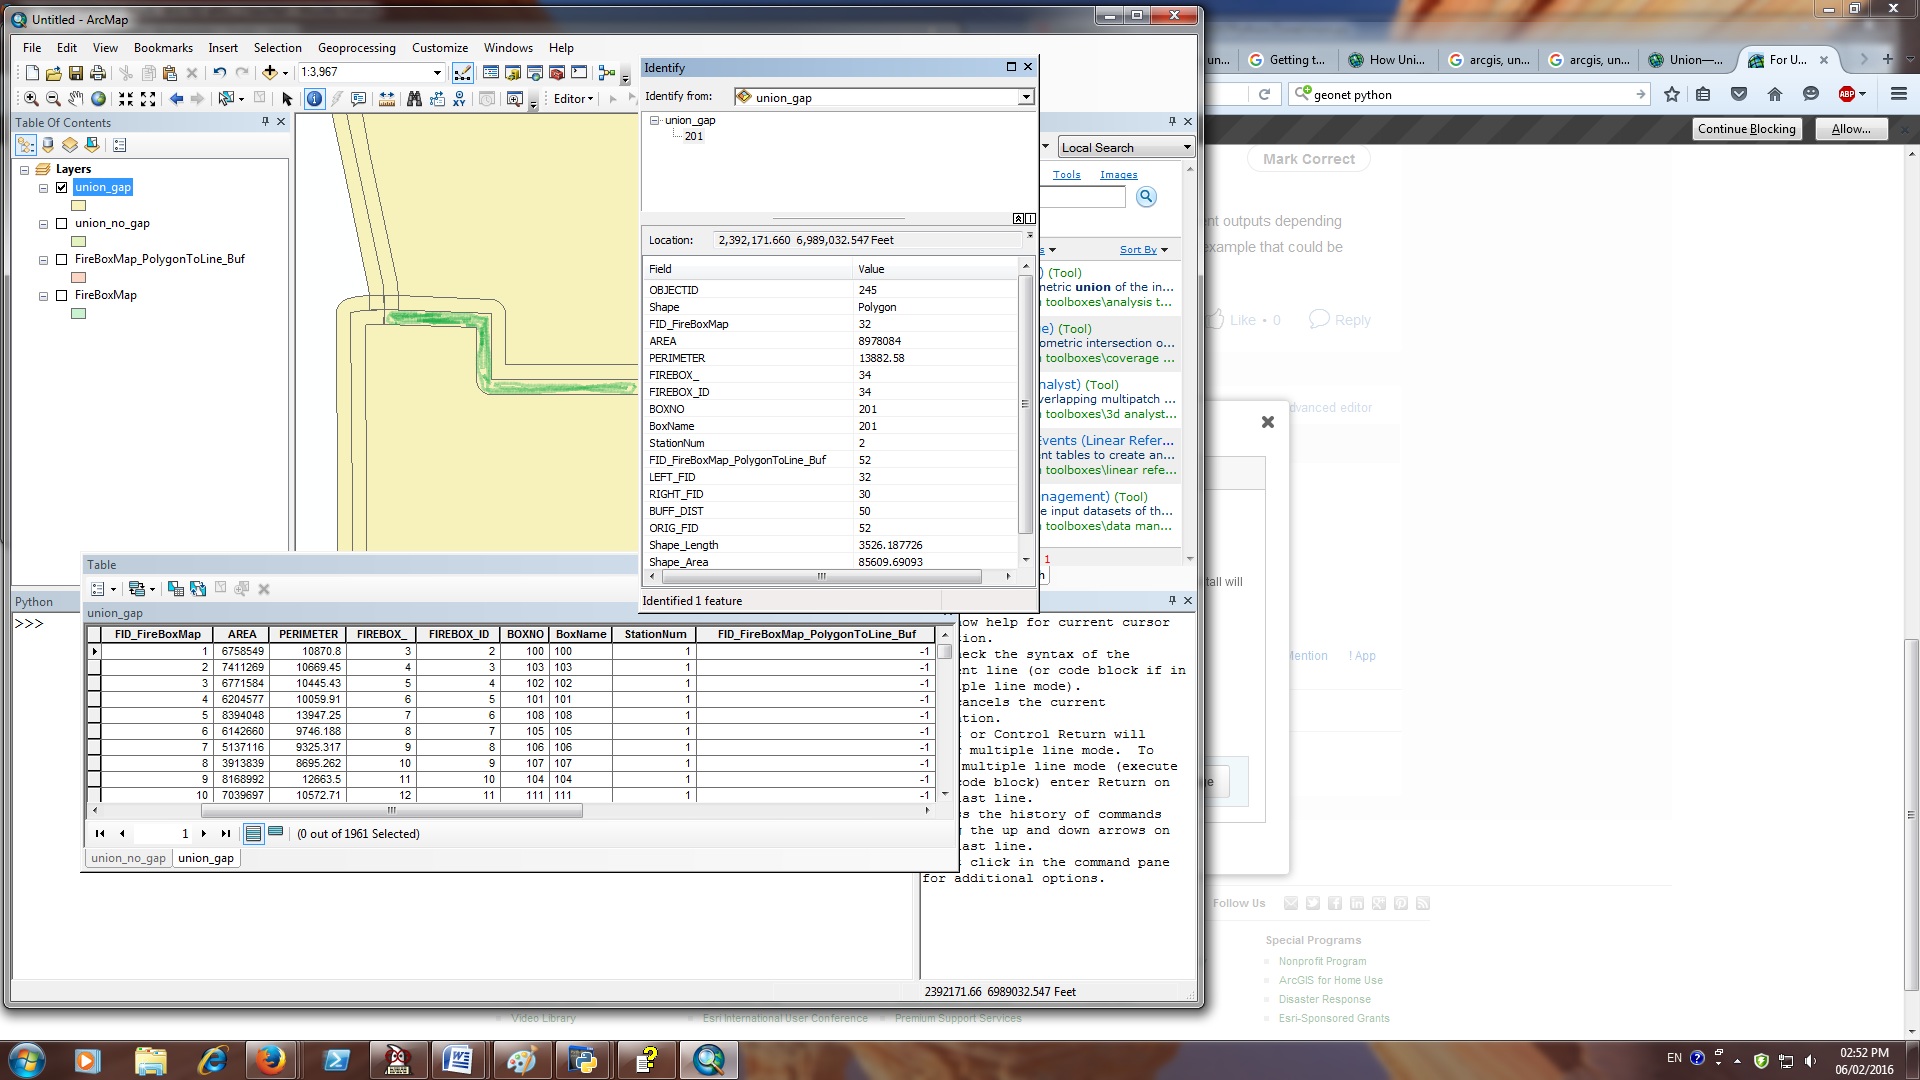
Task: Check the union_no_gap layer visibility
Action: [x=62, y=223]
